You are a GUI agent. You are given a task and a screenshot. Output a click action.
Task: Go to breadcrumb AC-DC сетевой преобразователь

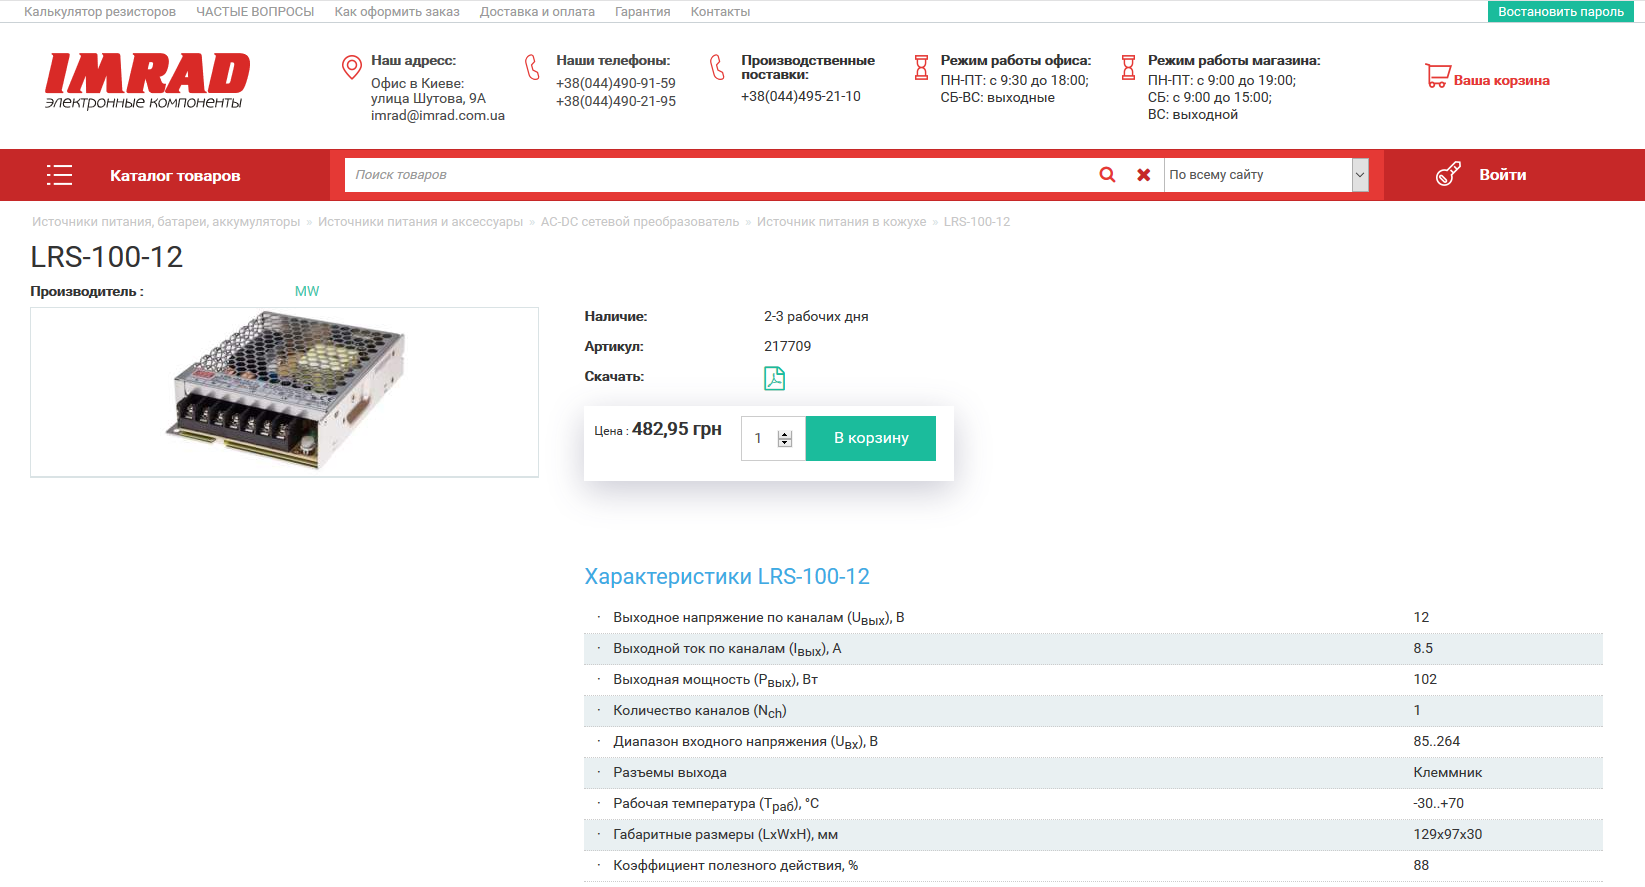coord(640,222)
